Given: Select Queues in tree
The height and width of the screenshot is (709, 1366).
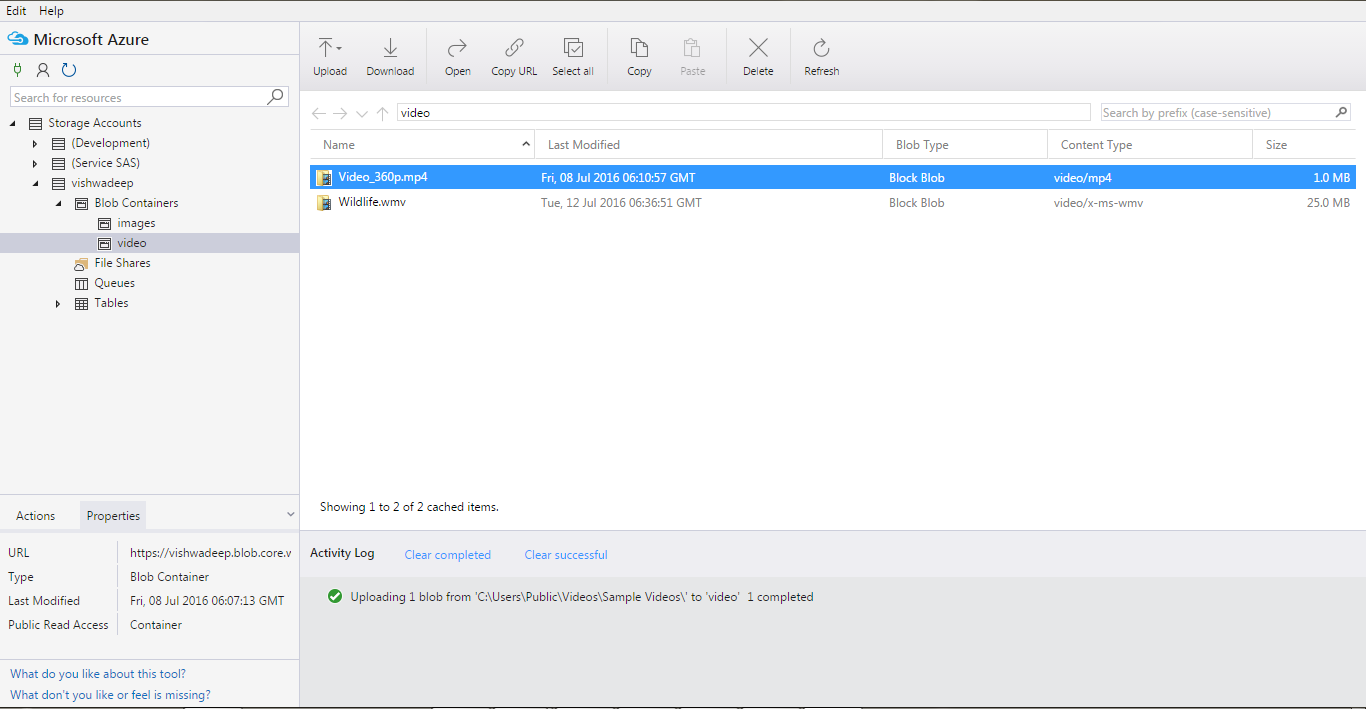Looking at the screenshot, I should point(114,283).
